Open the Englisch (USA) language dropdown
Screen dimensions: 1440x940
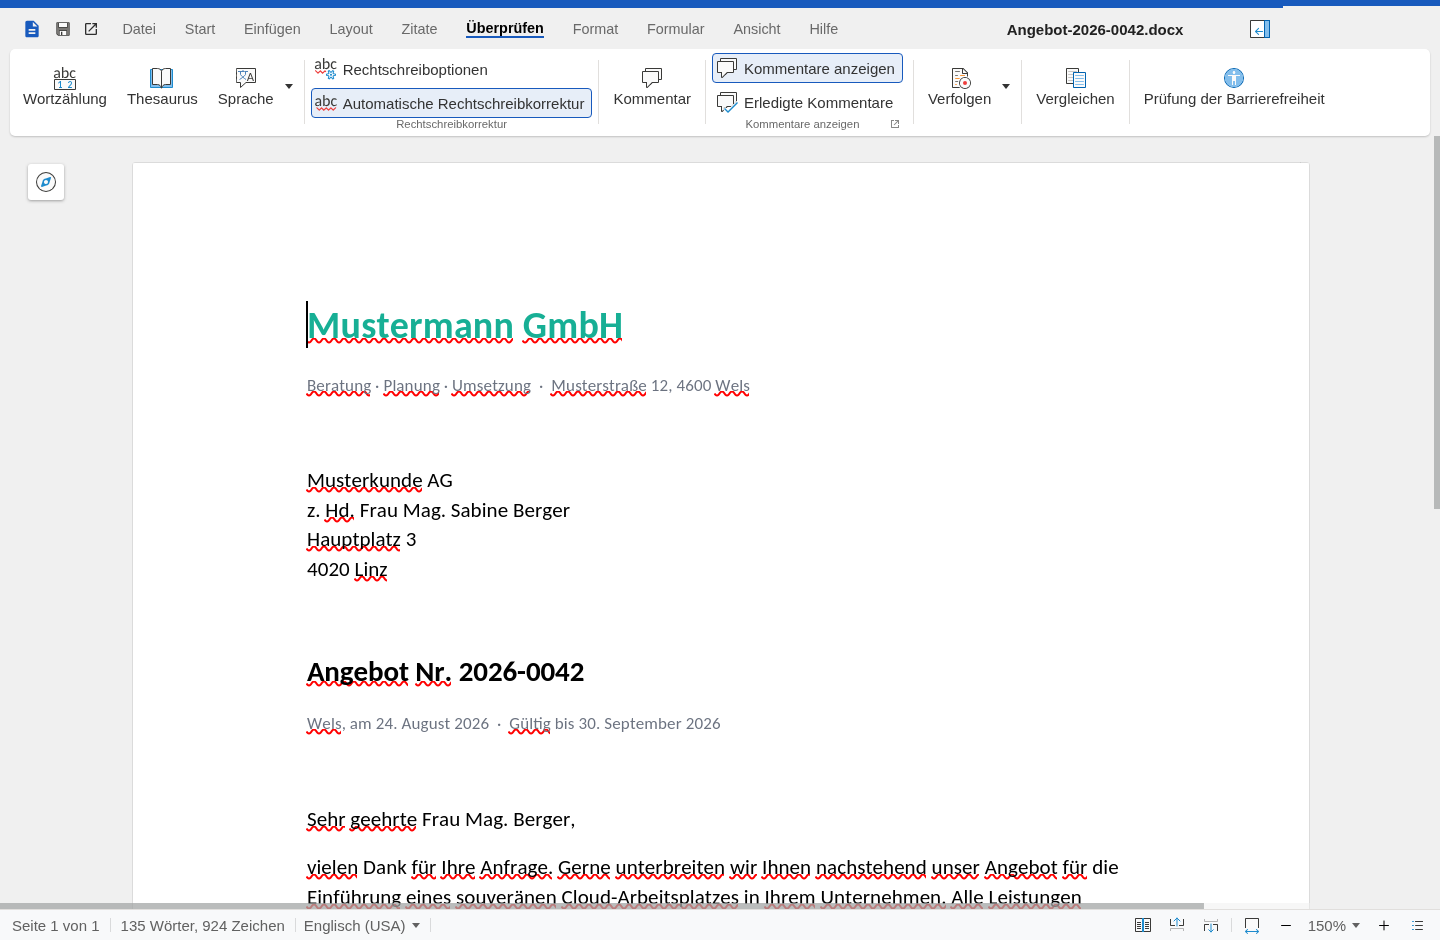coord(362,926)
